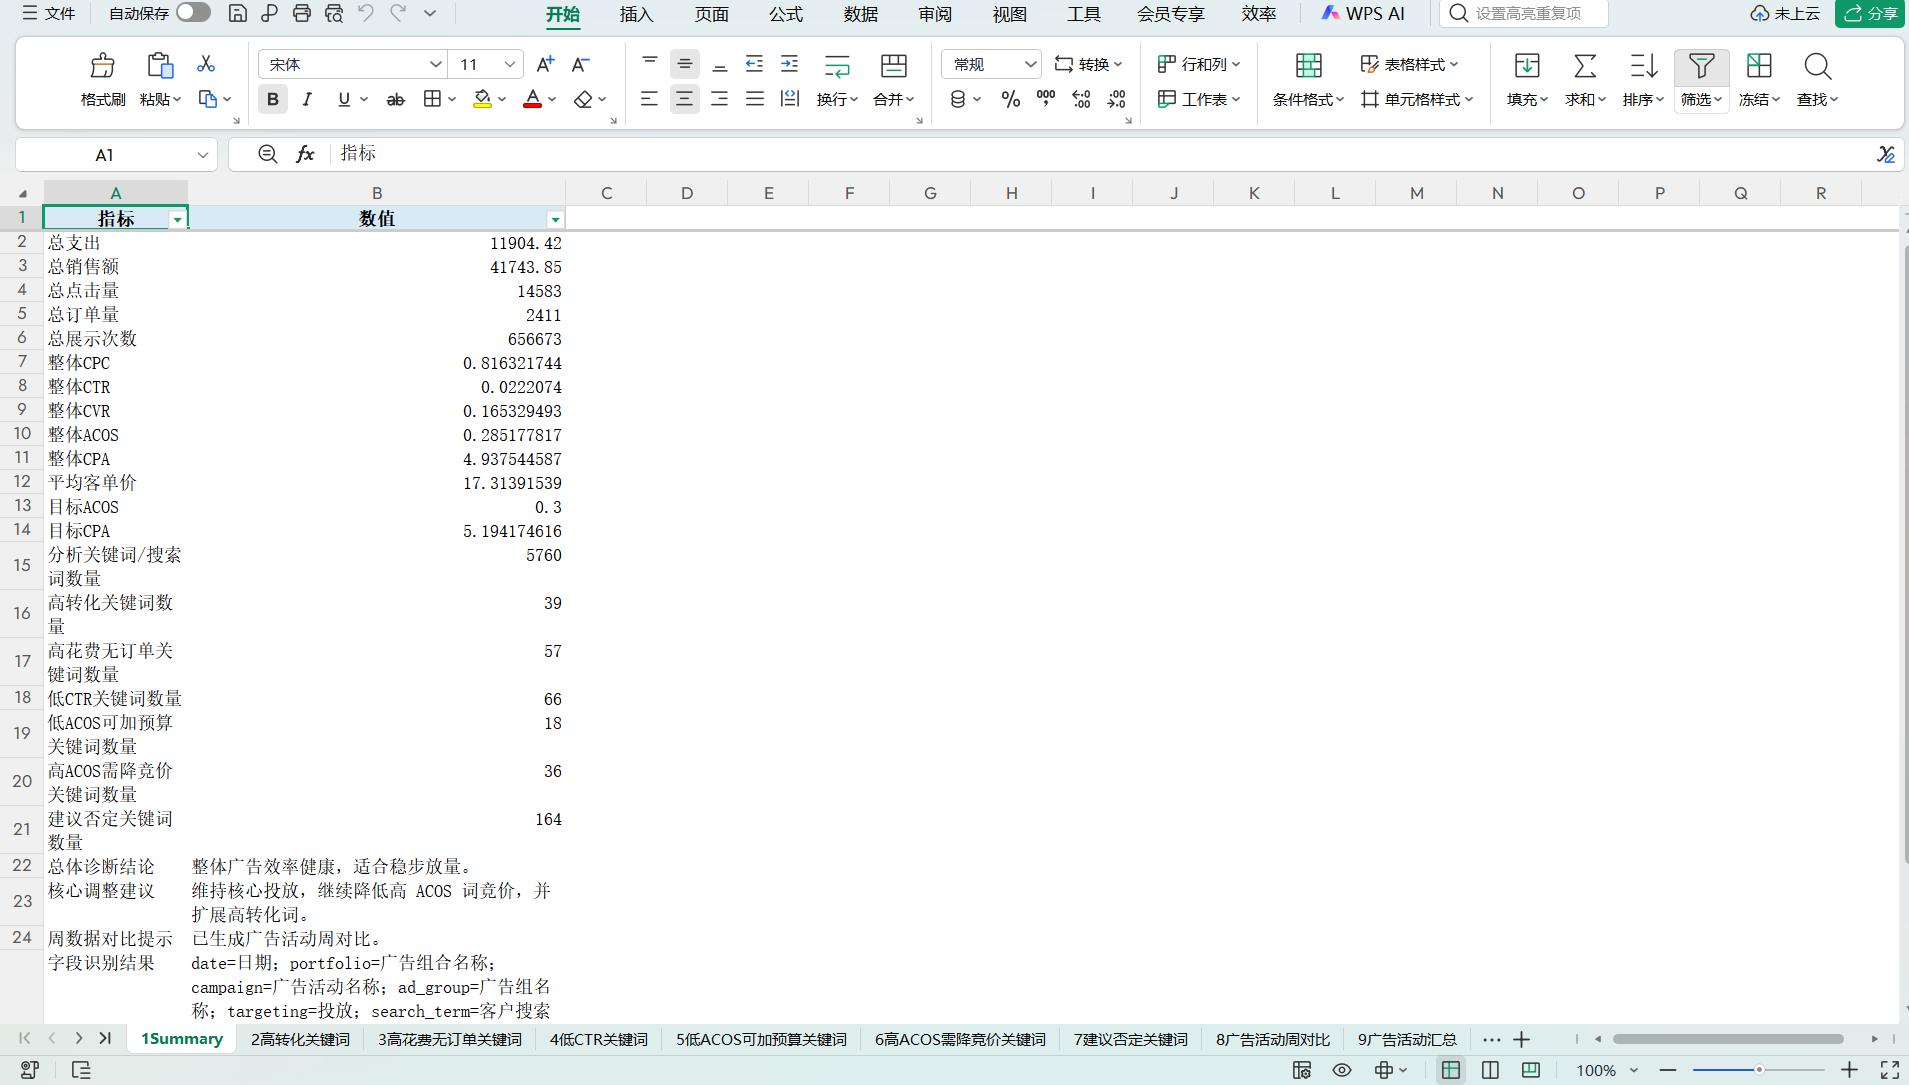Decrease font size with A- icon
Viewport: 1909px width, 1085px height.
(x=580, y=64)
